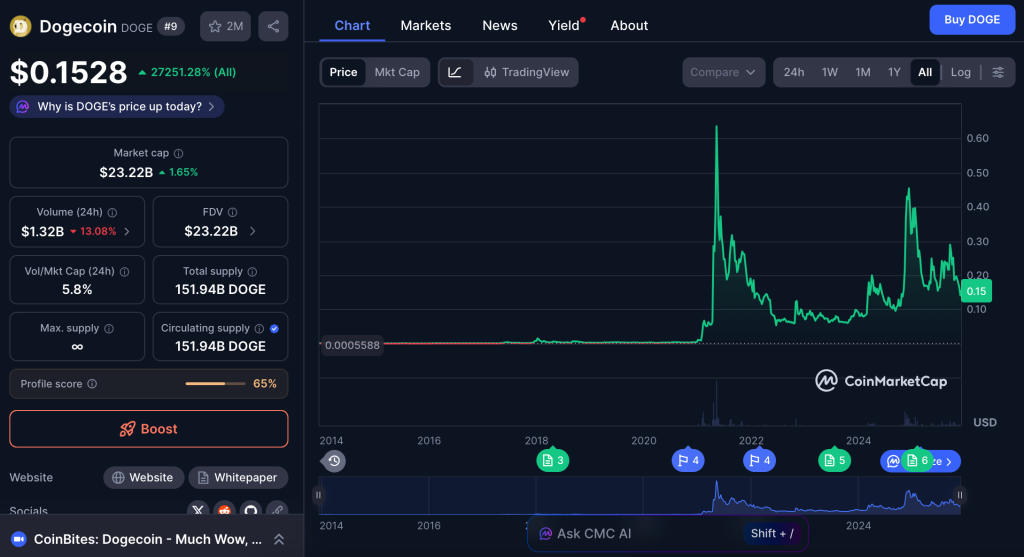Image resolution: width=1024 pixels, height=557 pixels.
Task: Open the 2020 flag event marker
Action: point(688,460)
